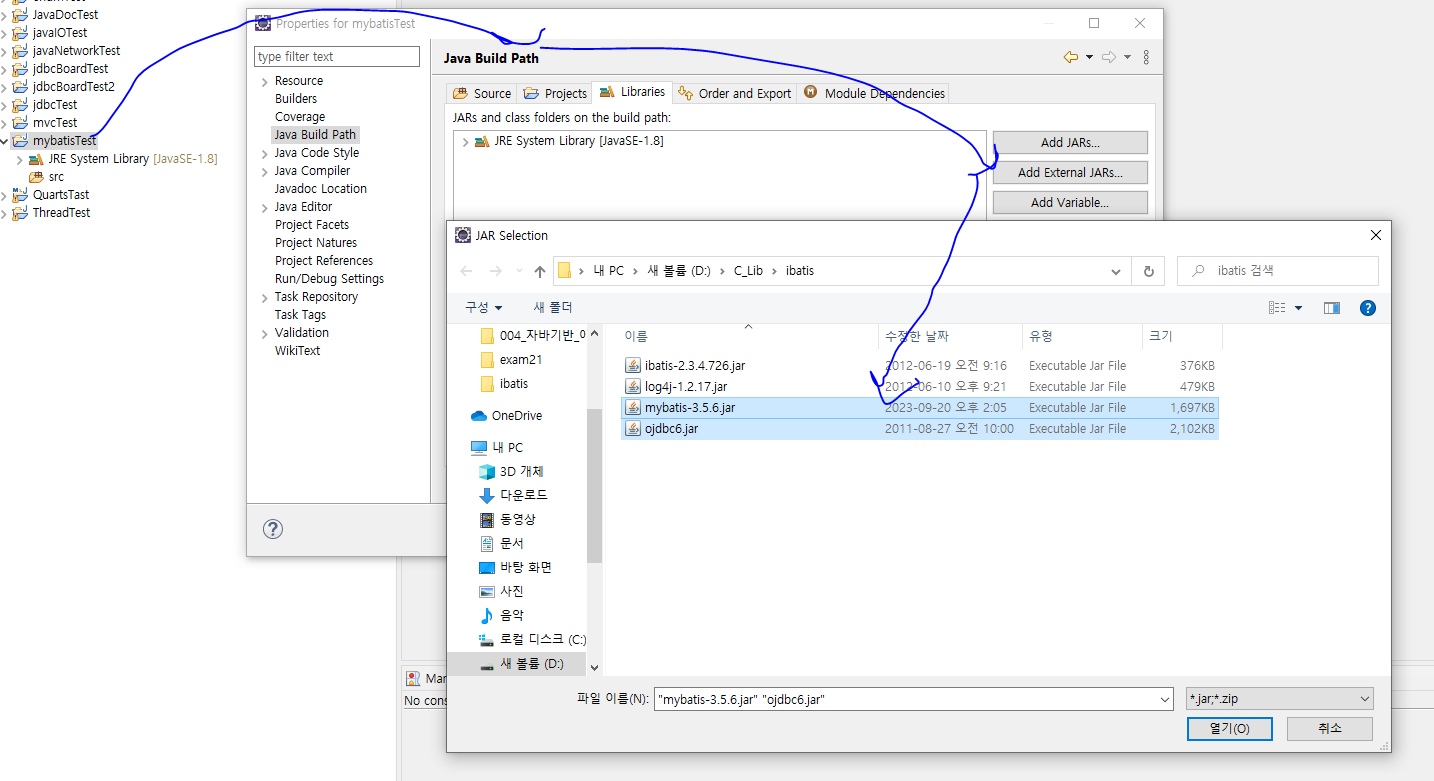Switch to Order and Export tab
Viewport: 1434px width, 781px height.
tap(735, 94)
